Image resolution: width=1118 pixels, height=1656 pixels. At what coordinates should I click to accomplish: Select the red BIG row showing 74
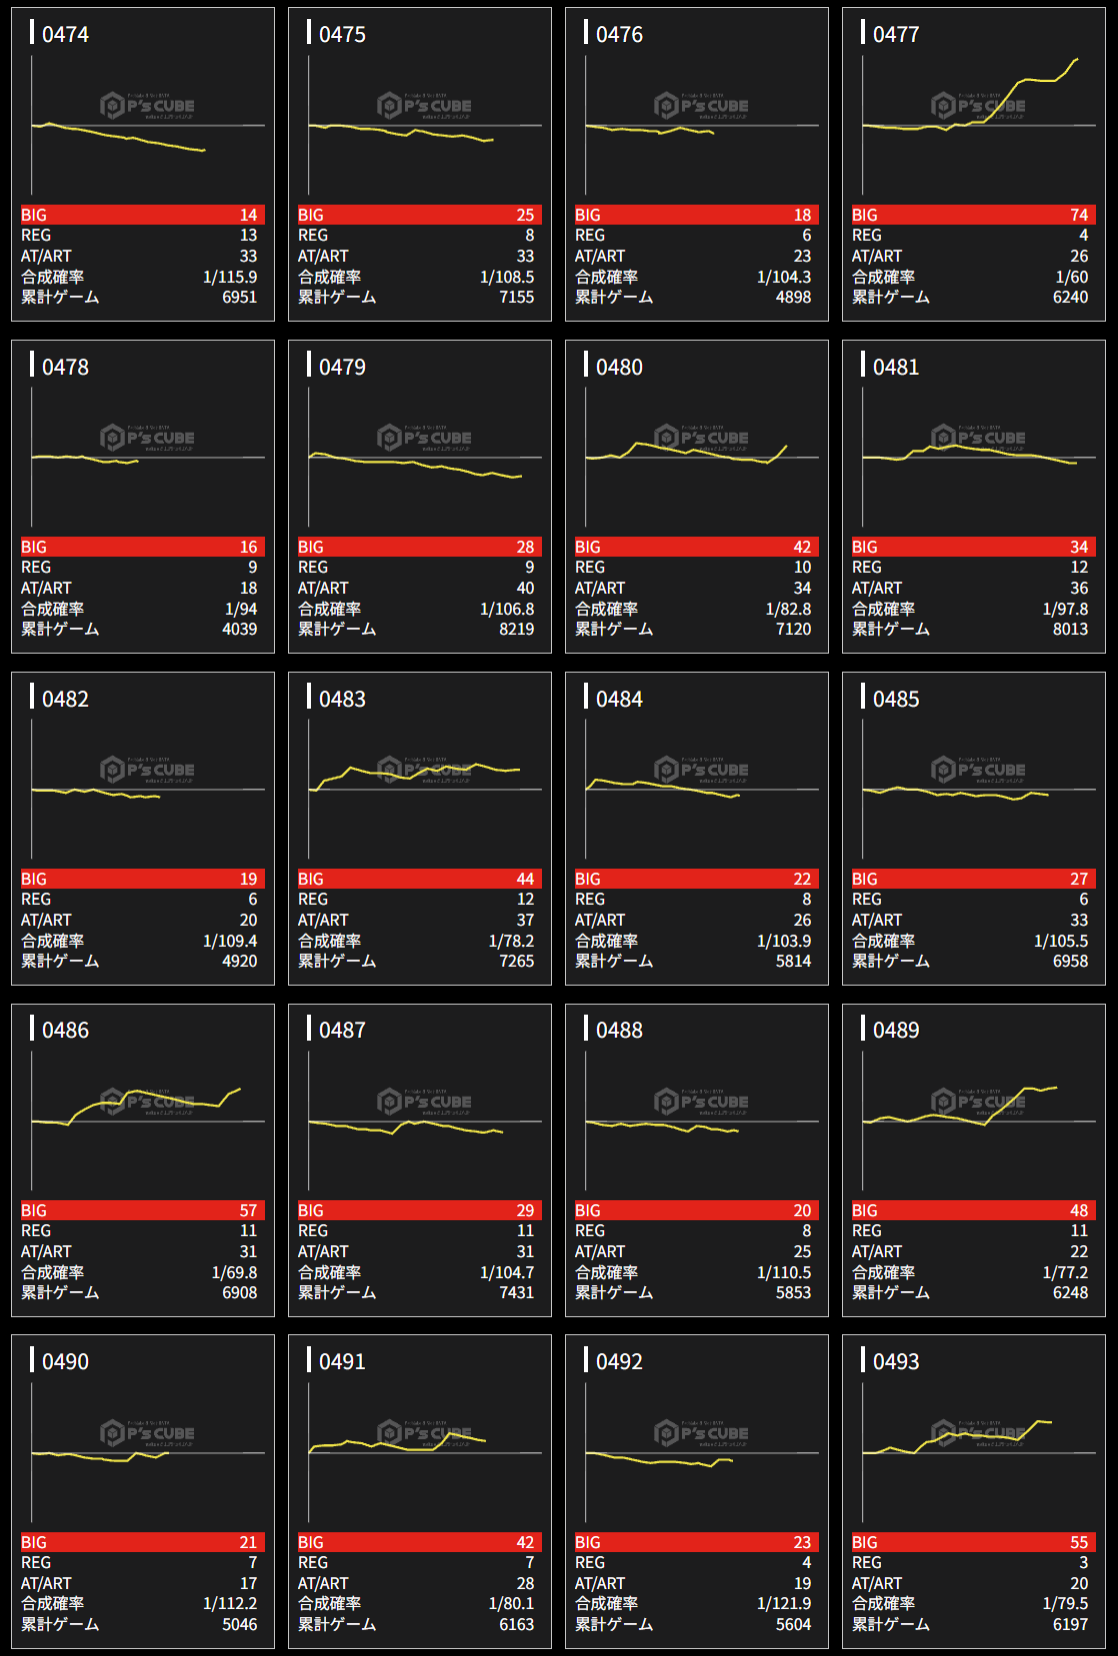973,215
